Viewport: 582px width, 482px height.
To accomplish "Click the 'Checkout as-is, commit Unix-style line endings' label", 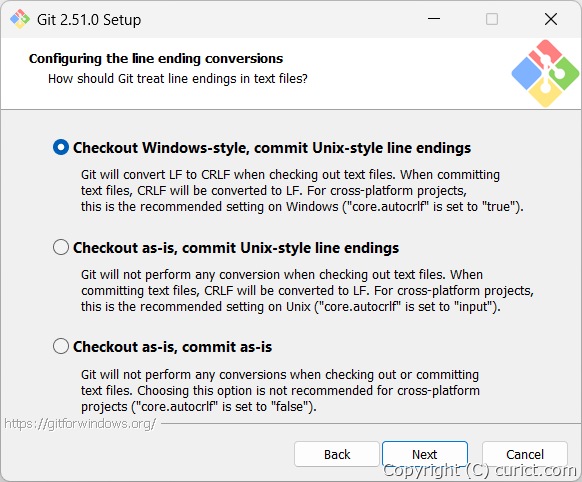I will coord(236,247).
